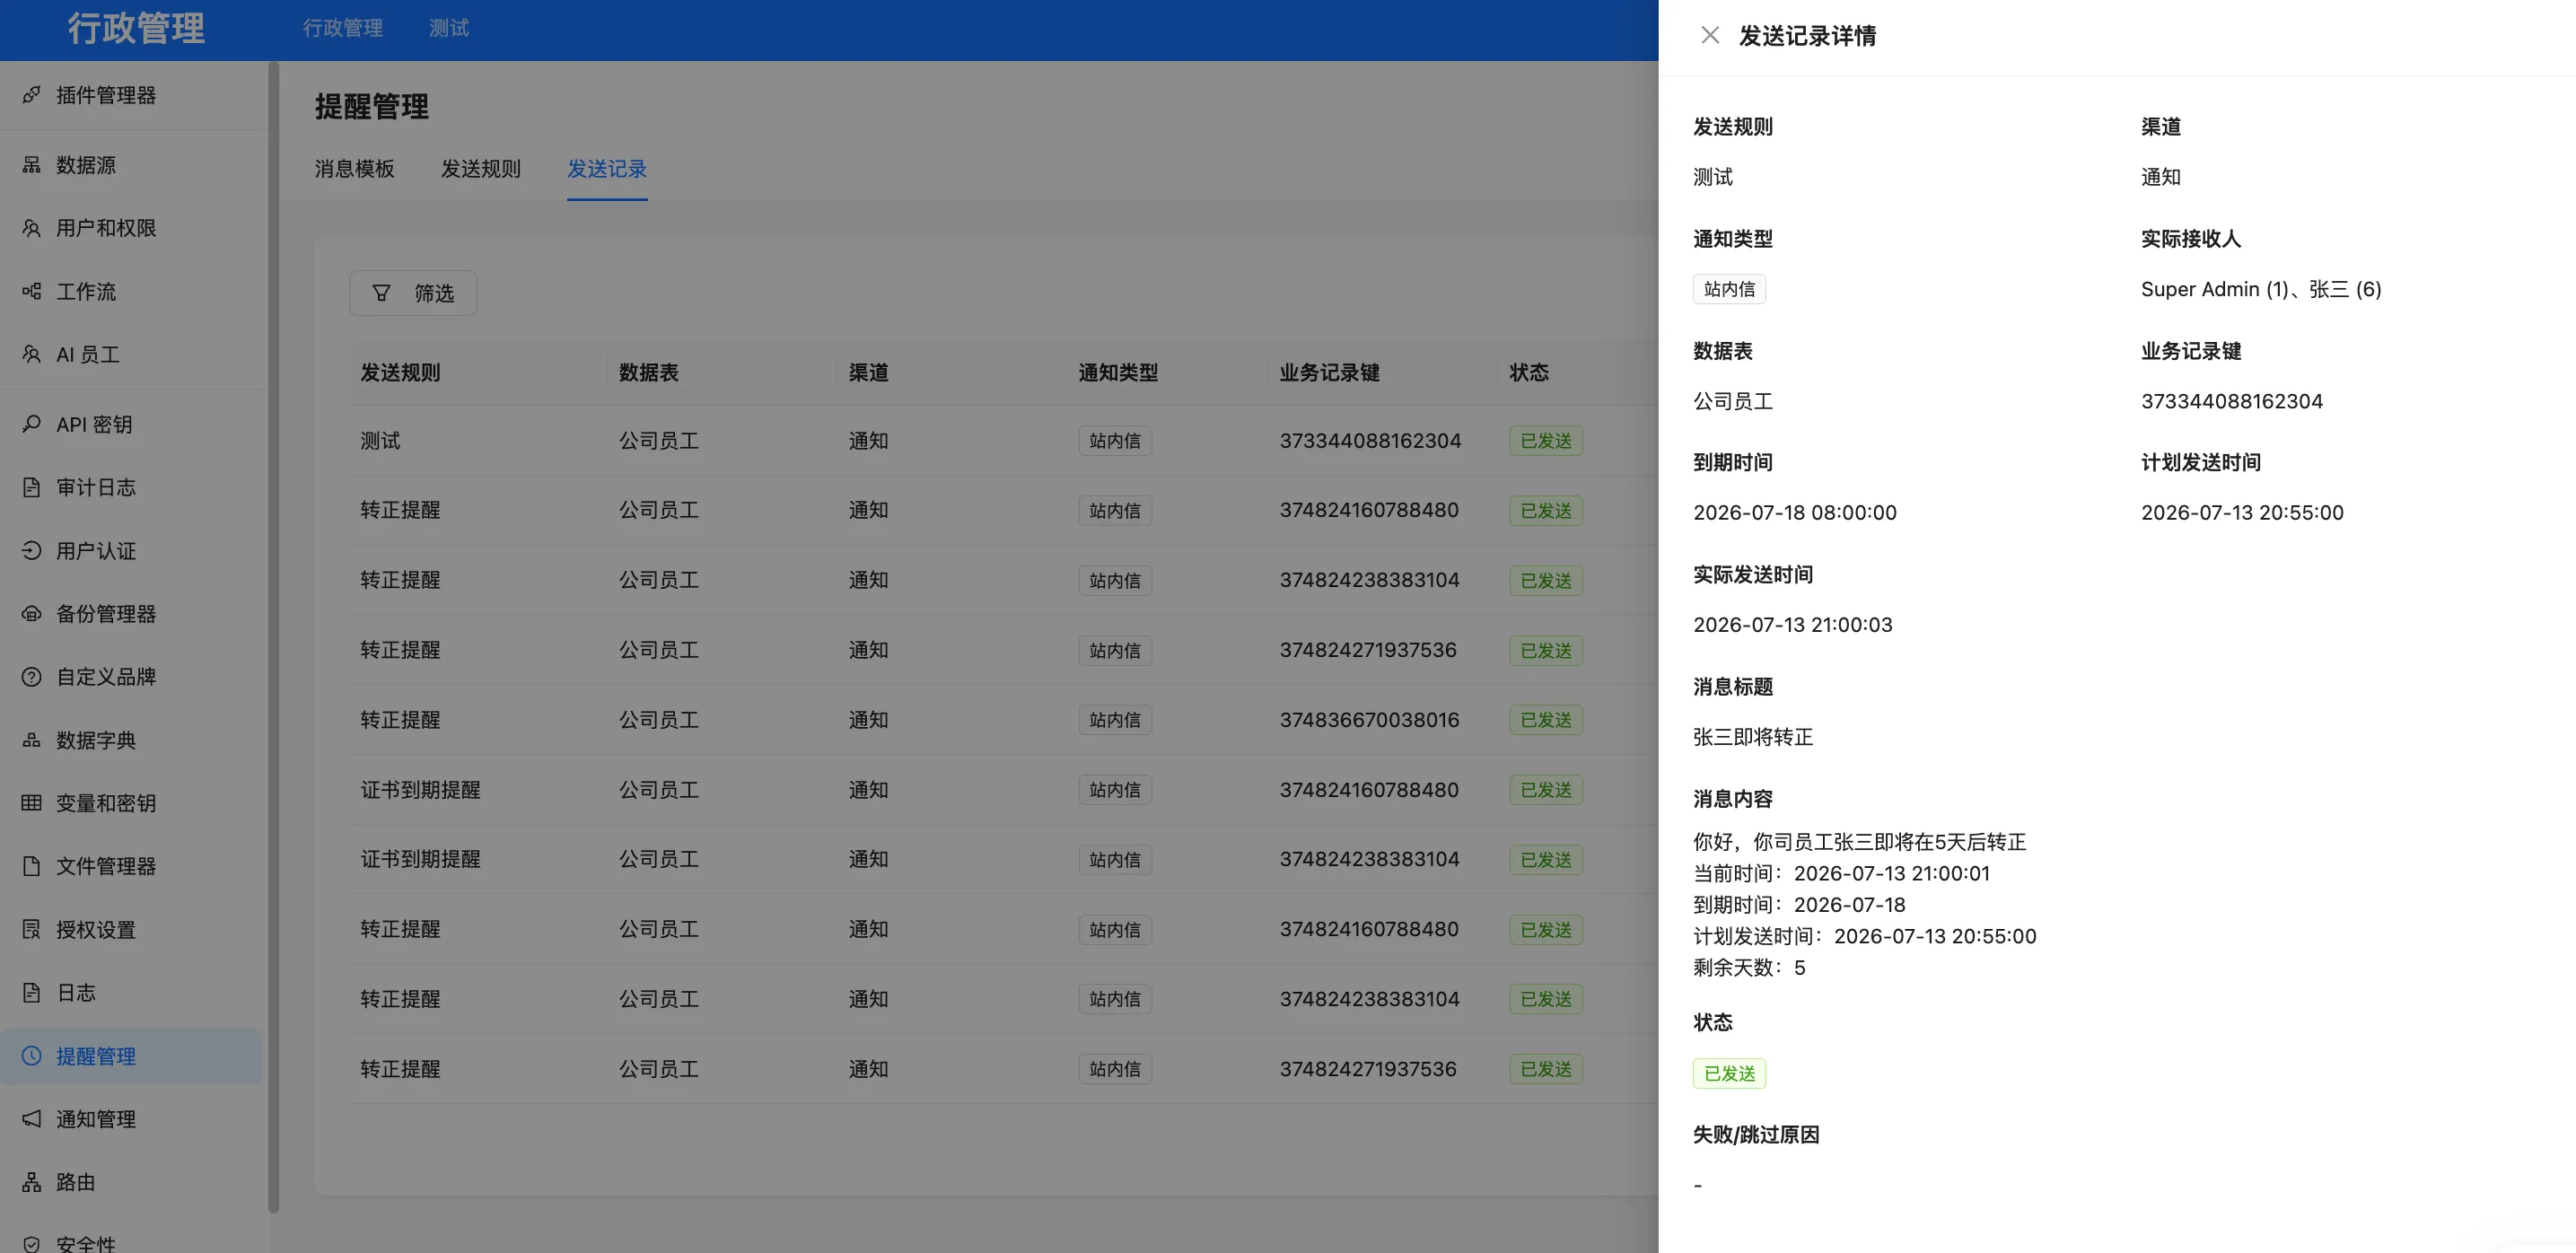Switch to the 发送规则 tab
This screenshot has width=2576, height=1253.
tap(481, 169)
